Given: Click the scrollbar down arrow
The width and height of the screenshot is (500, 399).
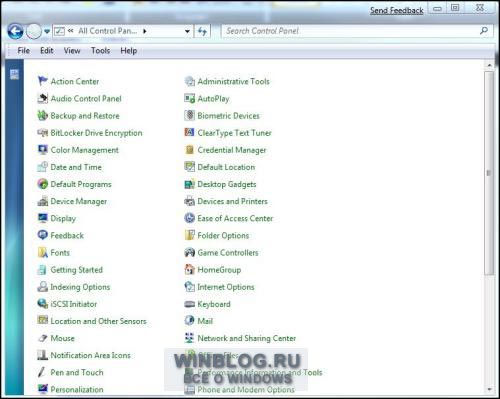Looking at the screenshot, I should pos(489,389).
